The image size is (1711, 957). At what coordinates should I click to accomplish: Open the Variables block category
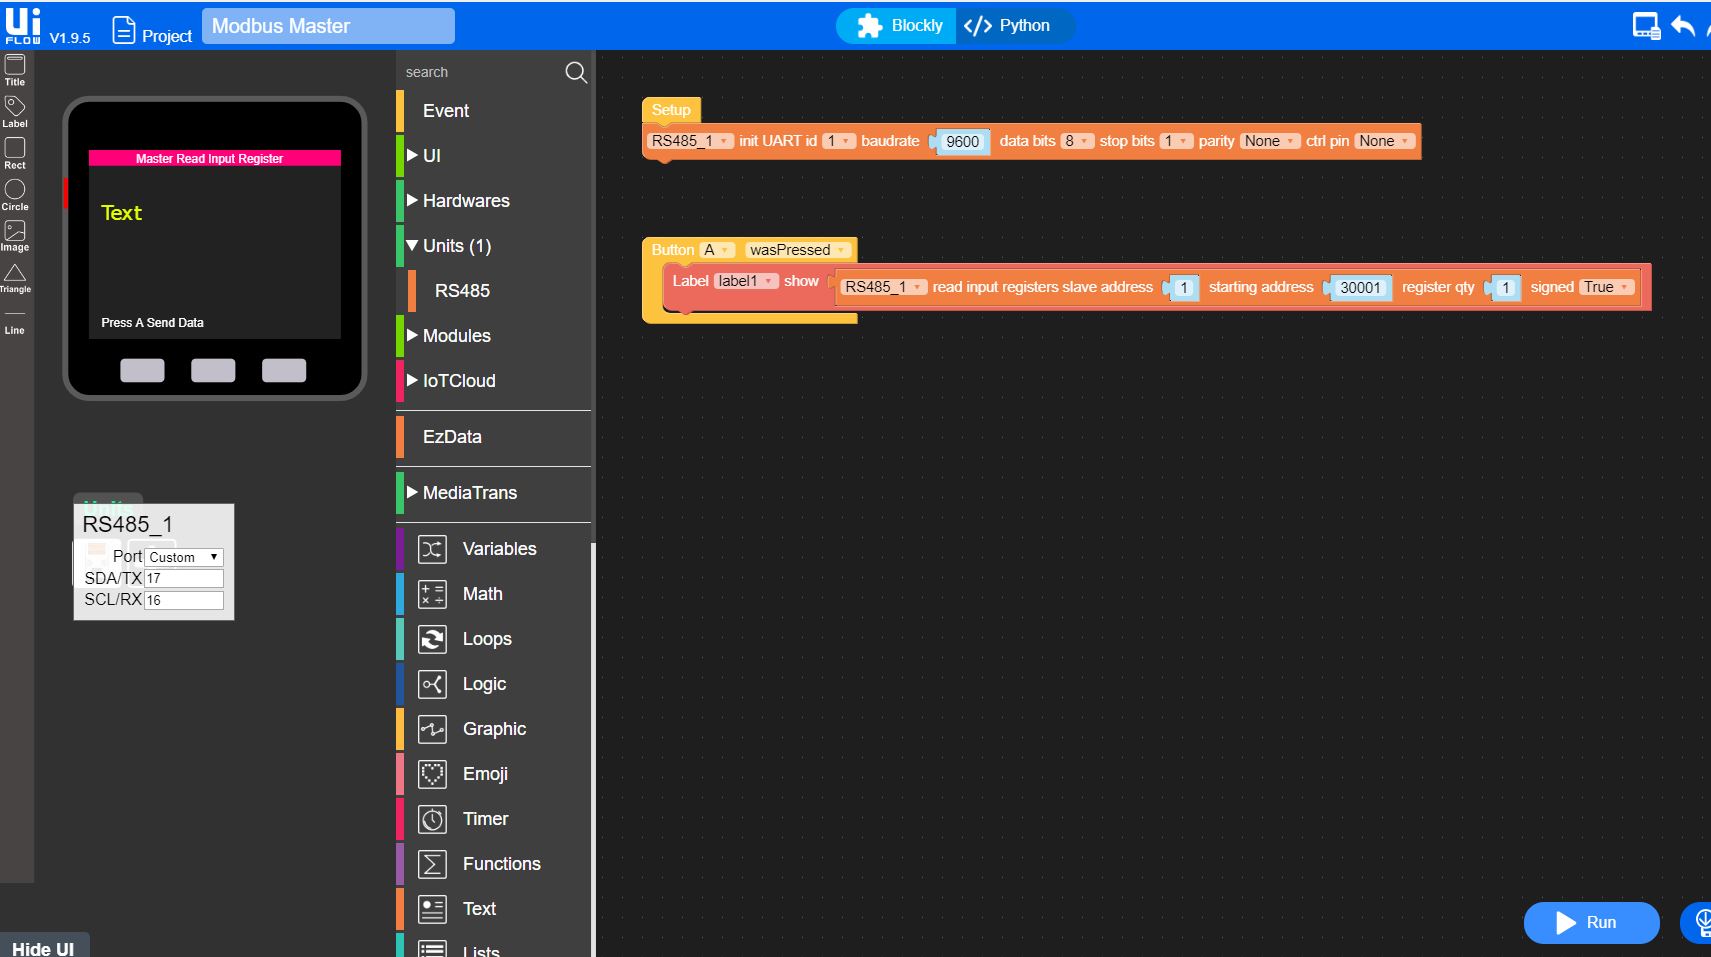coord(499,549)
